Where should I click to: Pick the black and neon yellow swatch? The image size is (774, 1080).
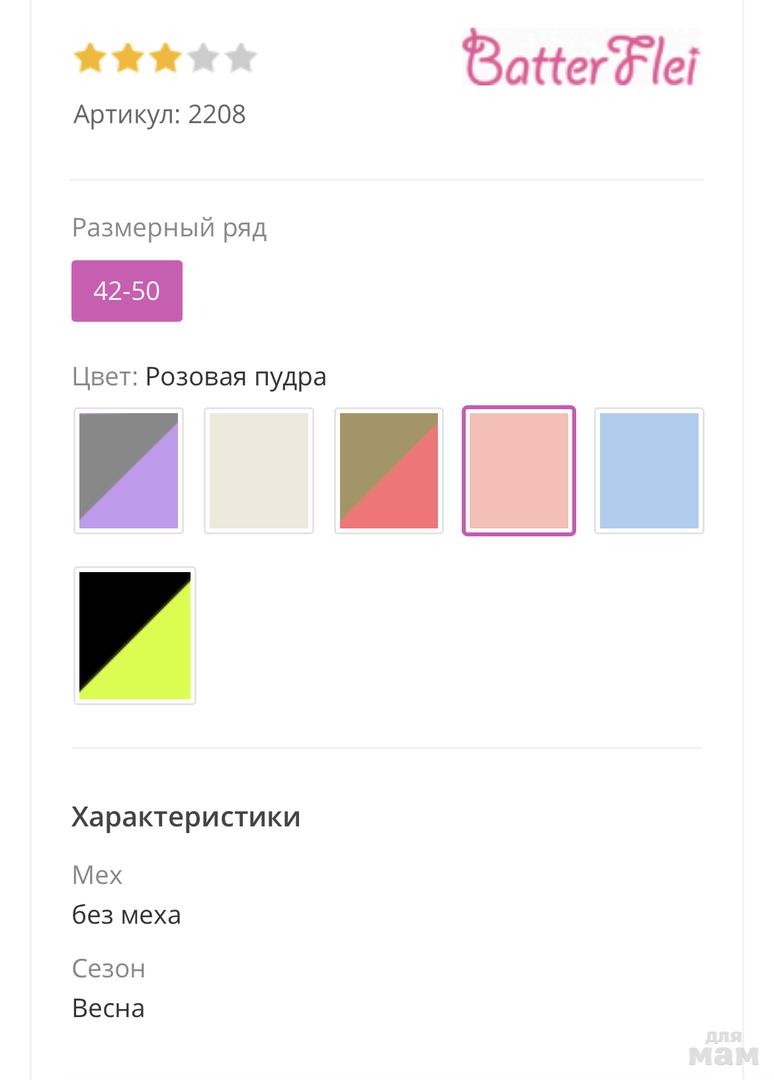[x=135, y=635]
